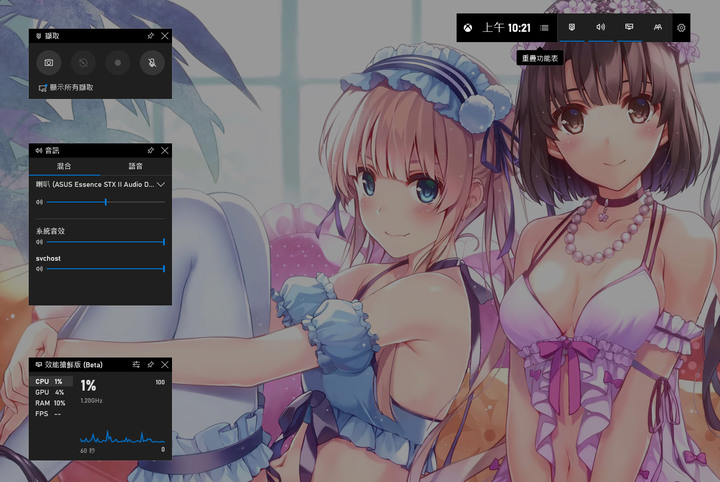This screenshot has height=482, width=720.
Task: Open the widget overlay menu (重疊功能表)
Action: 544,28
